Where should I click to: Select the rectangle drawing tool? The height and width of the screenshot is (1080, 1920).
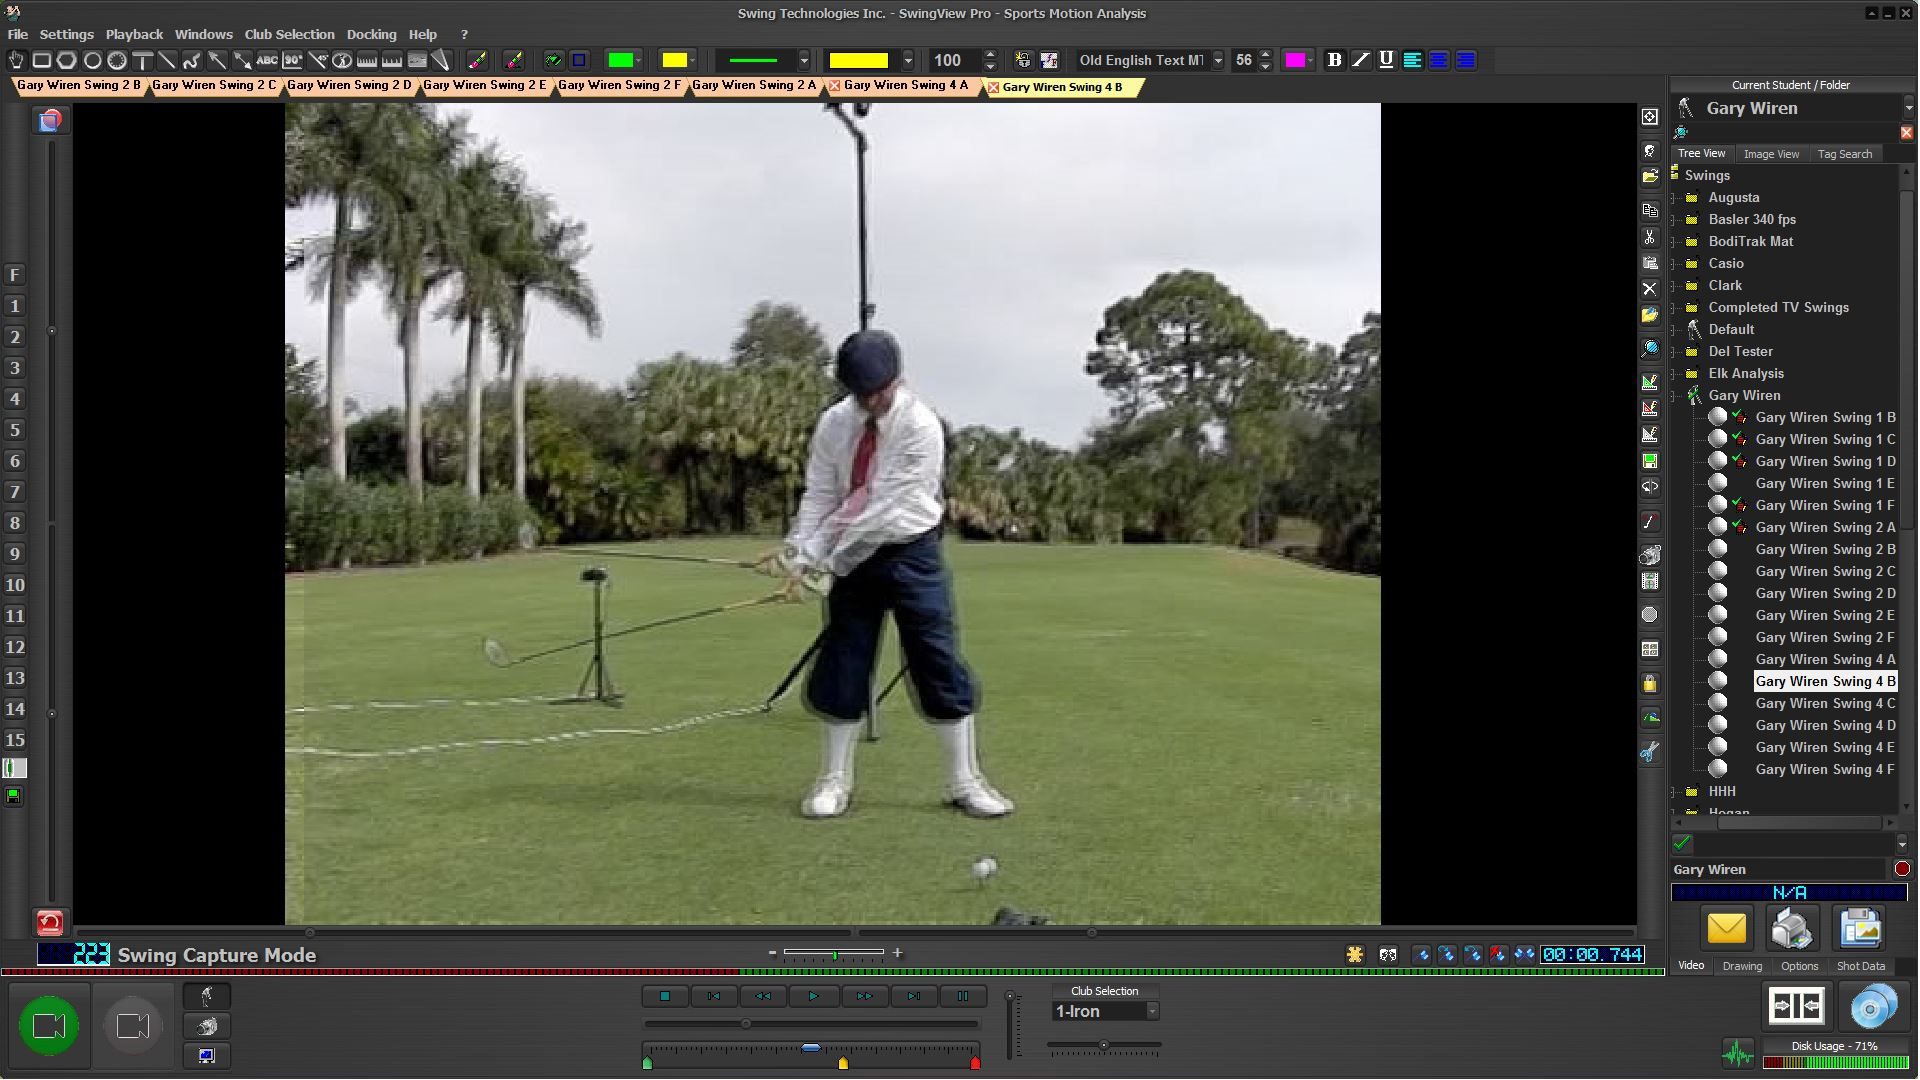(x=42, y=60)
